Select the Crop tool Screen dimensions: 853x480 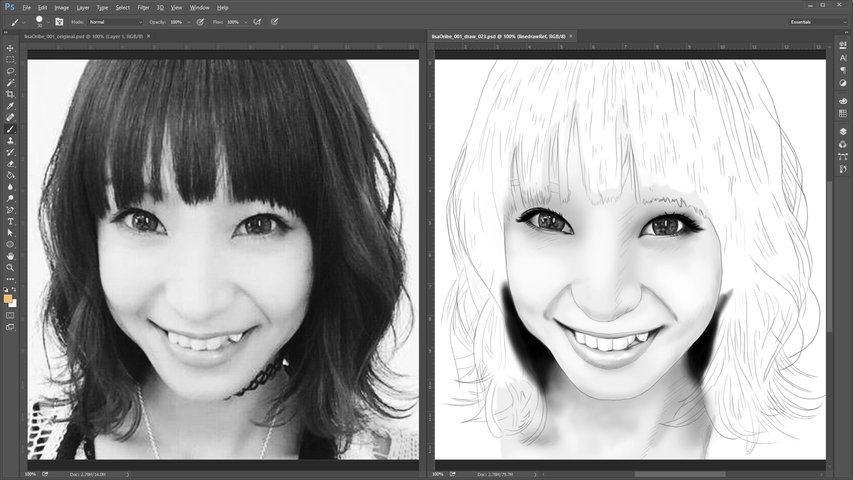point(10,94)
